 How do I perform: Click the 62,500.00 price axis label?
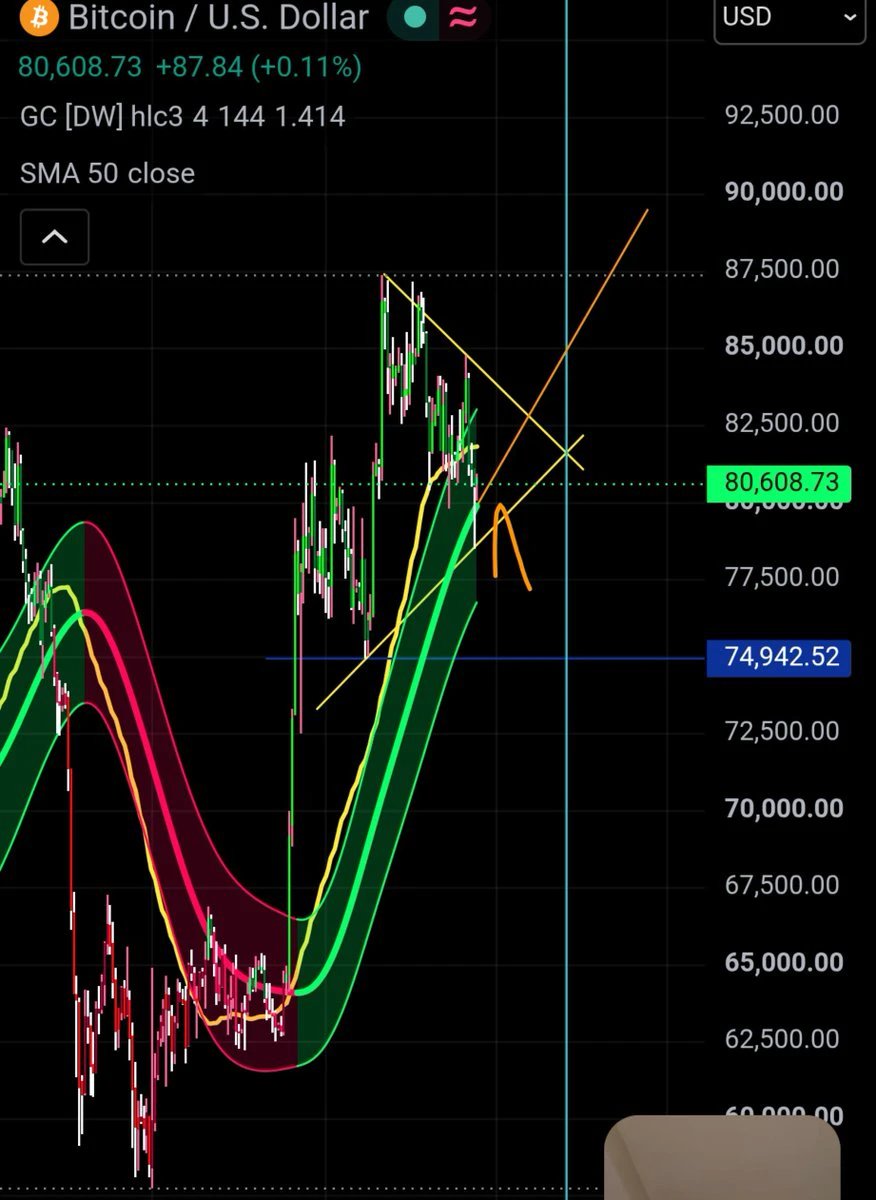point(782,1039)
